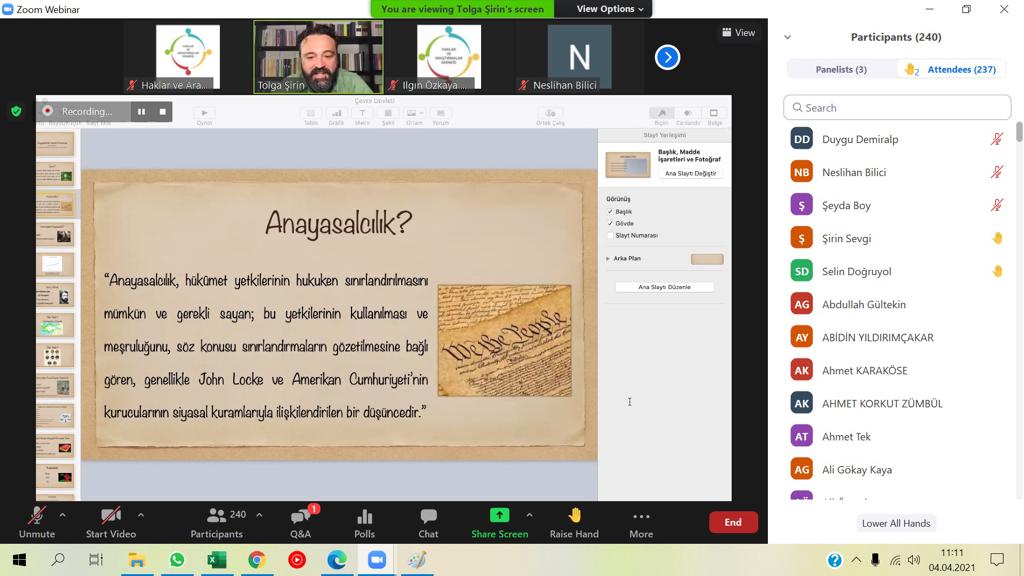Switch to the Panelists (3) tab

coord(840,69)
